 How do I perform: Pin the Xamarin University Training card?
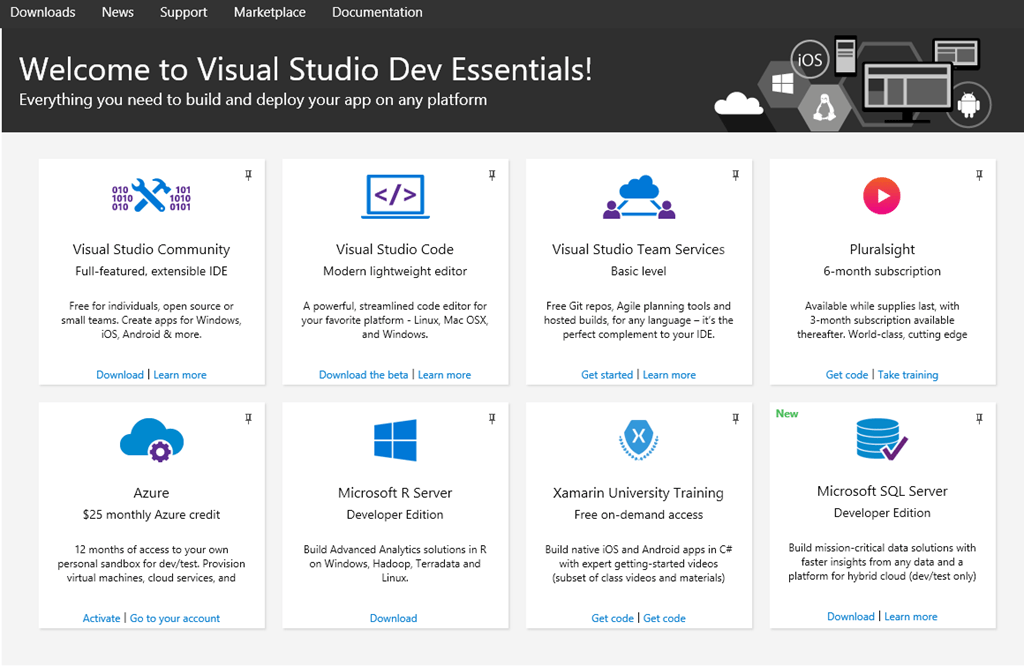coord(735,419)
